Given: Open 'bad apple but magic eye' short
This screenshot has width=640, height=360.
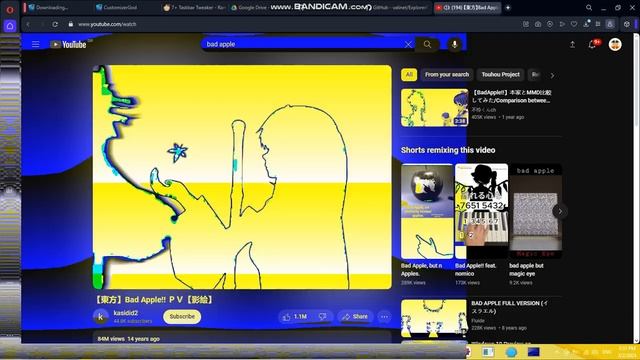Looking at the screenshot, I should click(x=536, y=211).
